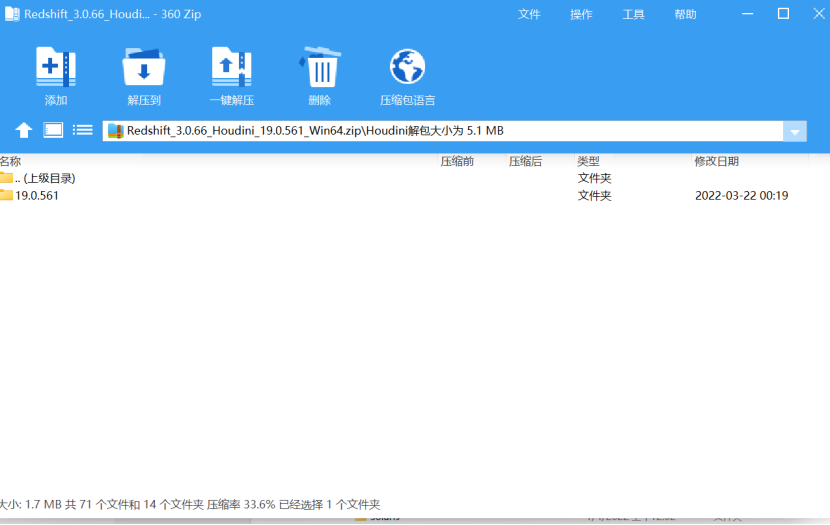Sort by the 修改日期 column header
This screenshot has width=830, height=525.
point(716,161)
